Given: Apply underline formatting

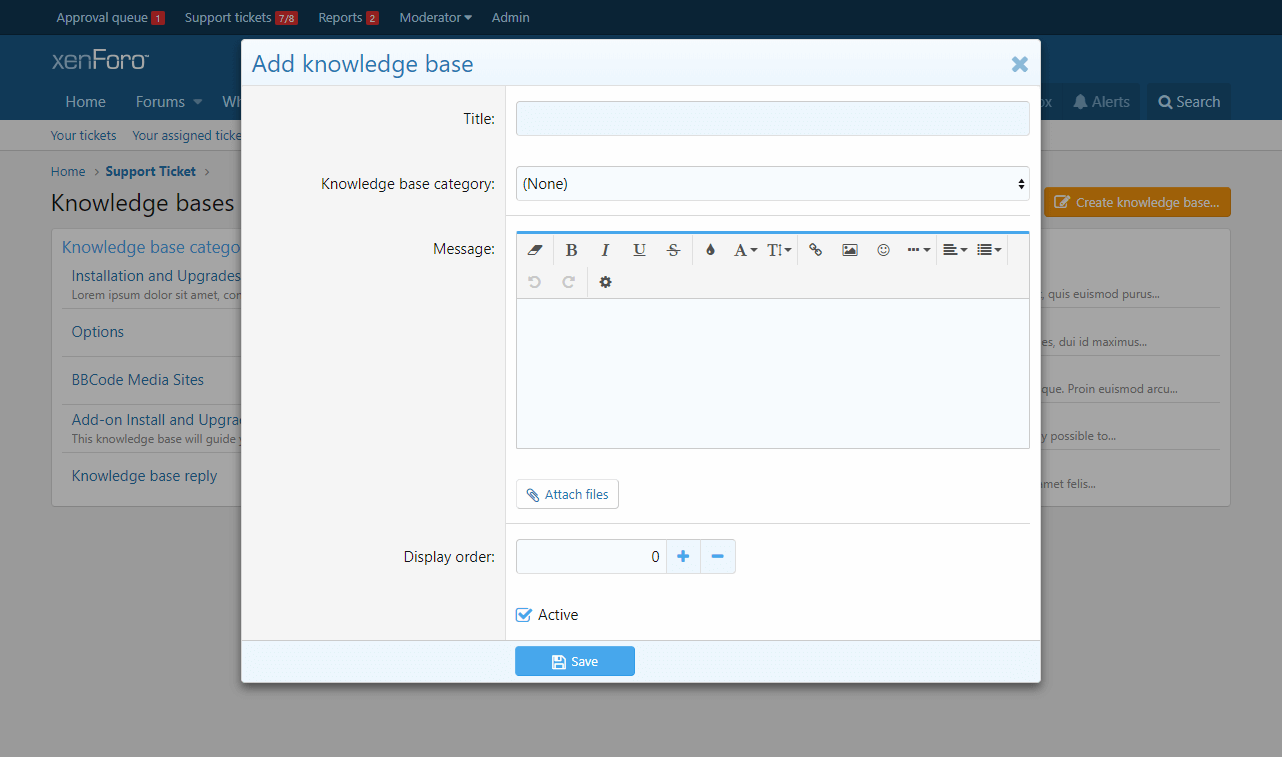Looking at the screenshot, I should [x=639, y=250].
